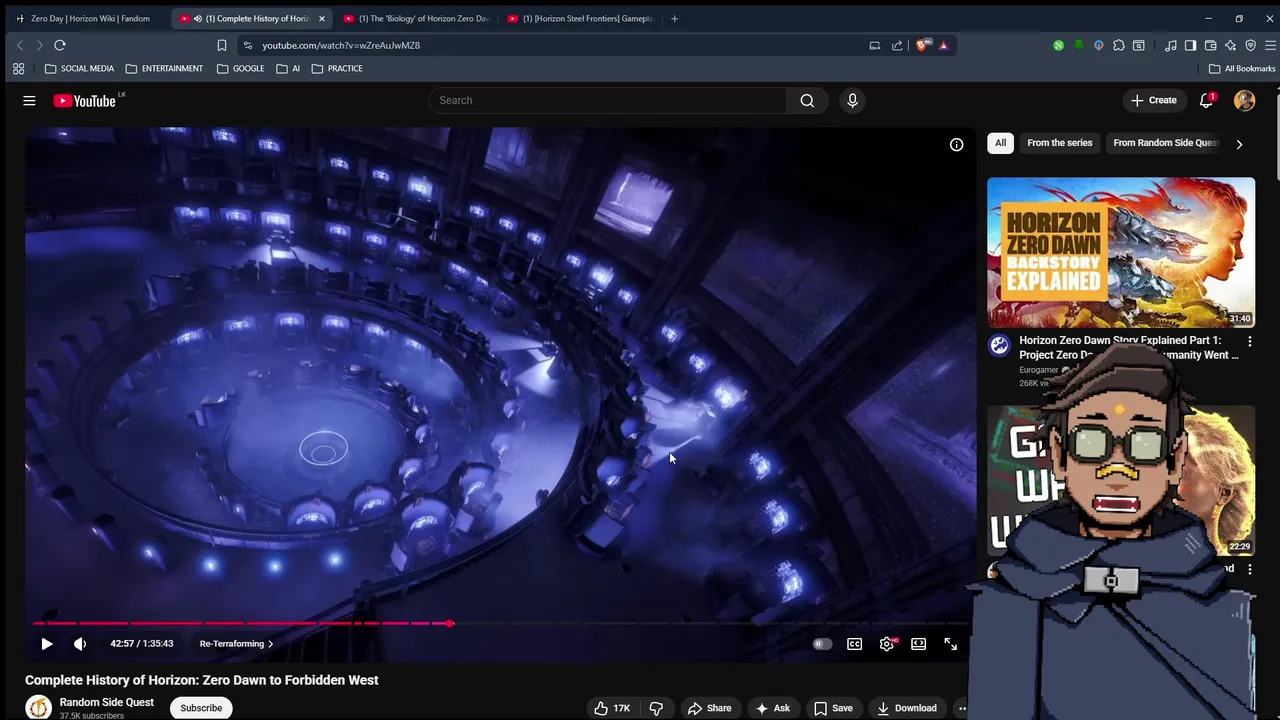Screen dimensions: 1280x720
Task: Open the GOOGLE bookmarks folder
Action: [x=240, y=69]
